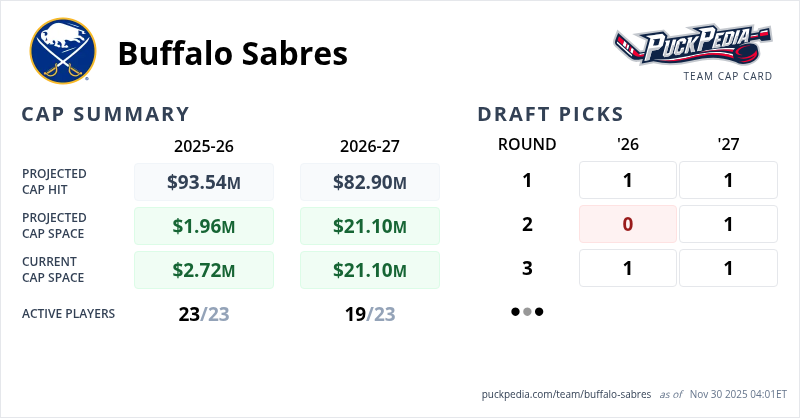
Task: Click the three-dot more rounds indicator
Action: [x=527, y=312]
